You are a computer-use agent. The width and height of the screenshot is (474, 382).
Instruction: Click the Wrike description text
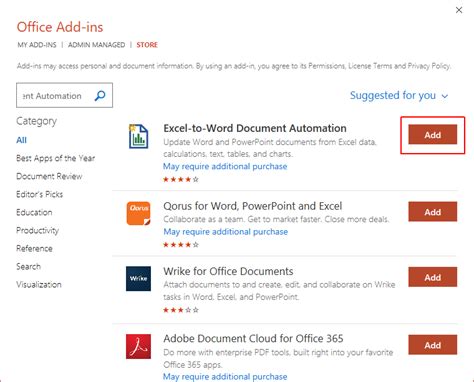pos(279,291)
